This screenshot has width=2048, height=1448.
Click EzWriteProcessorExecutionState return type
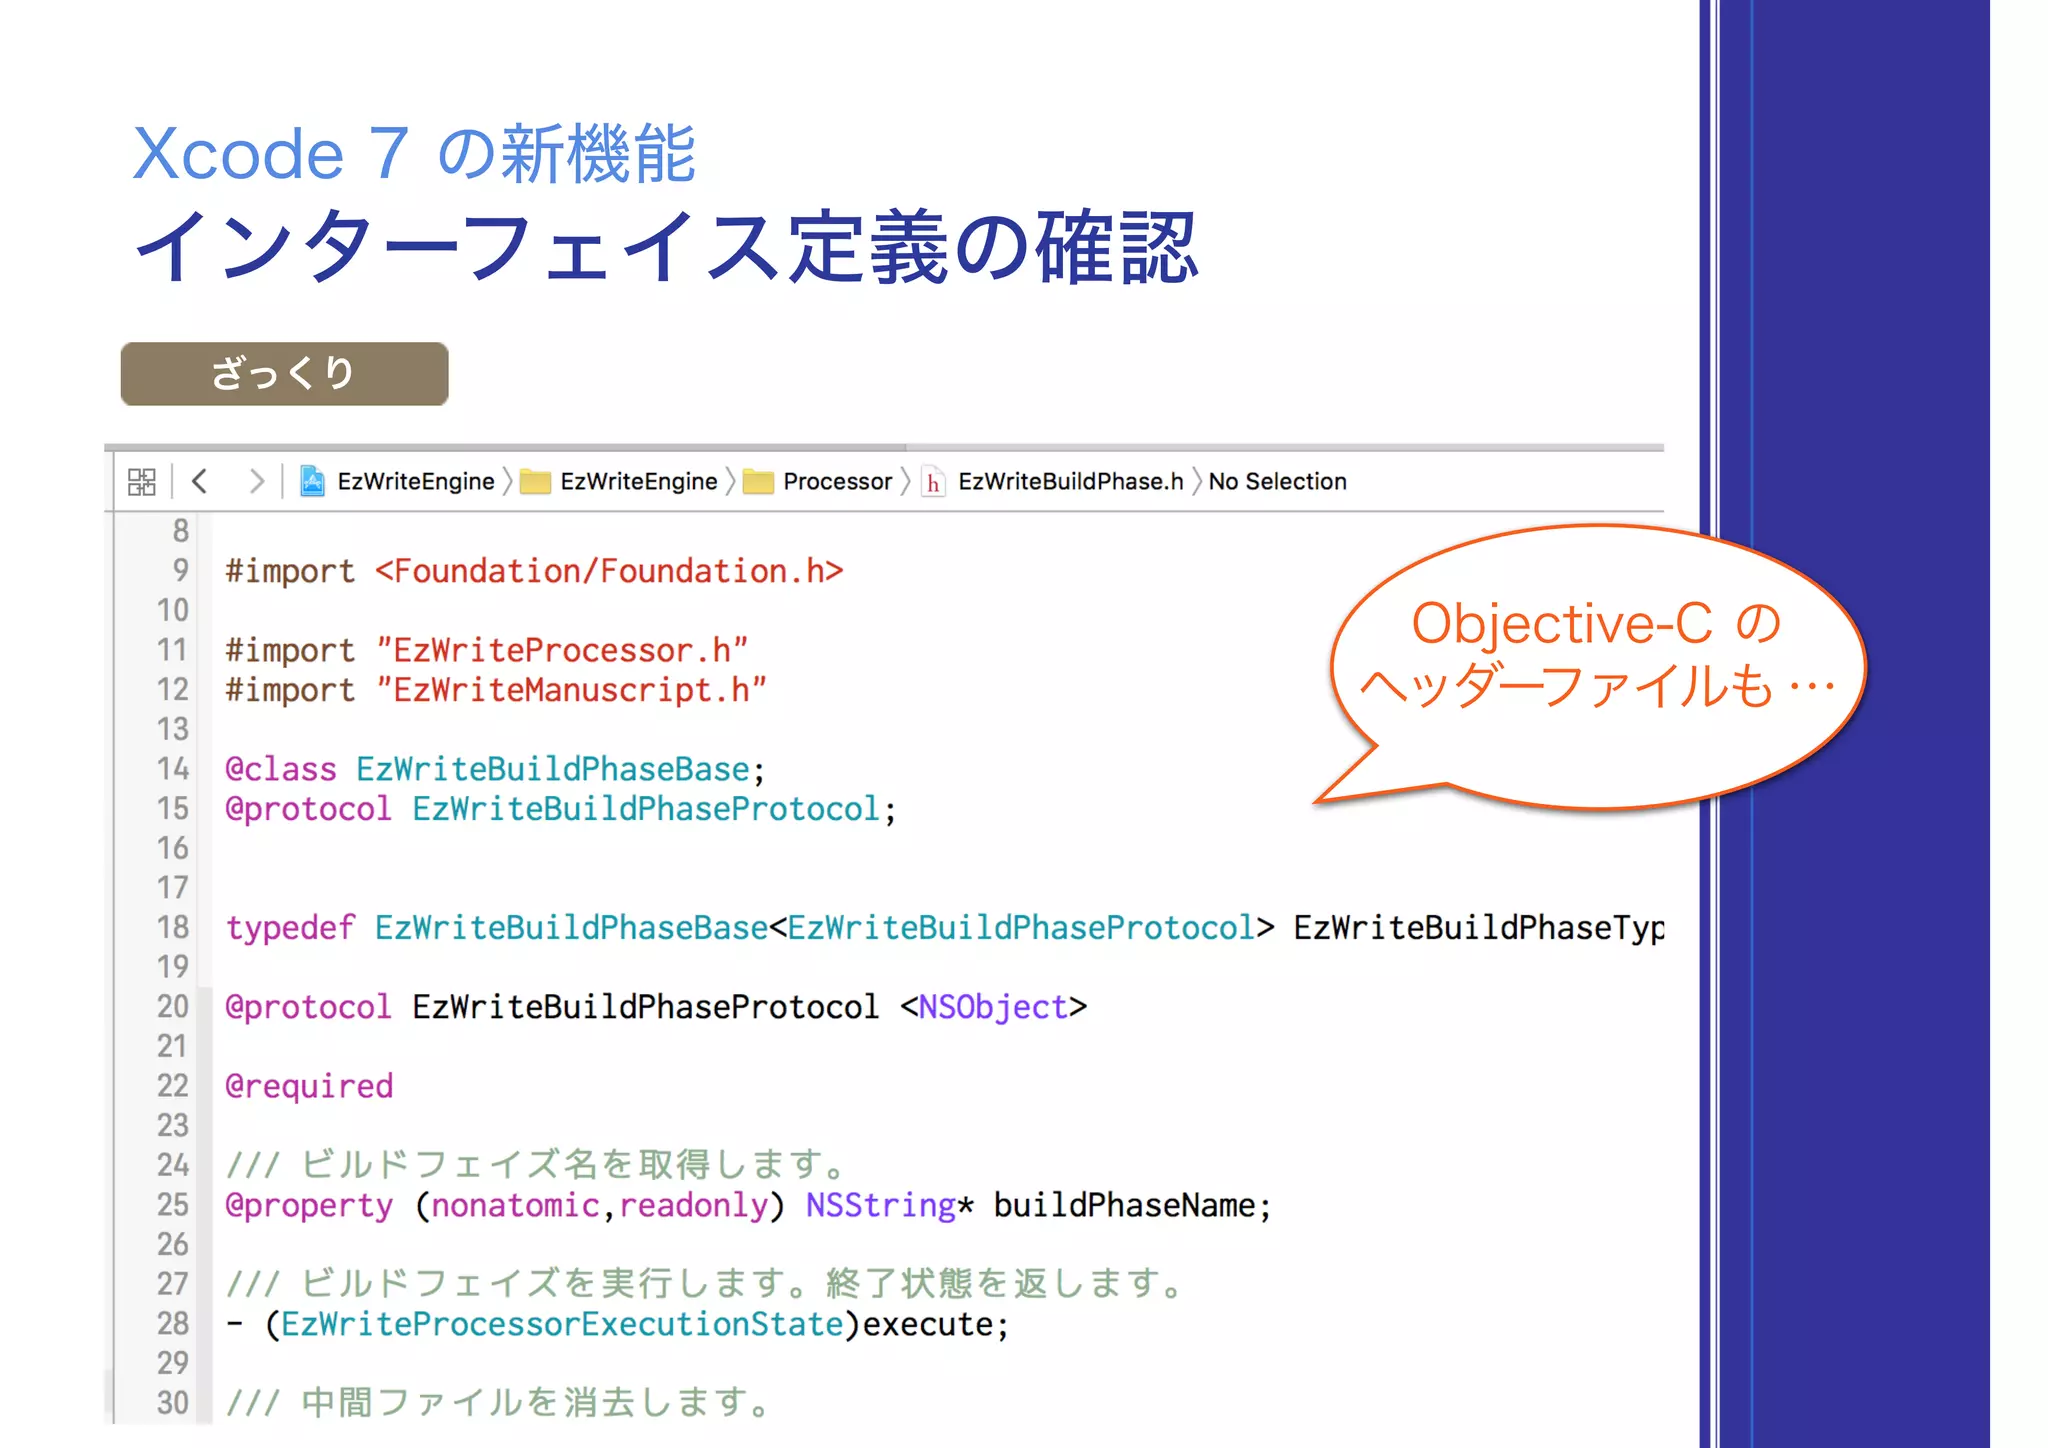[x=562, y=1324]
